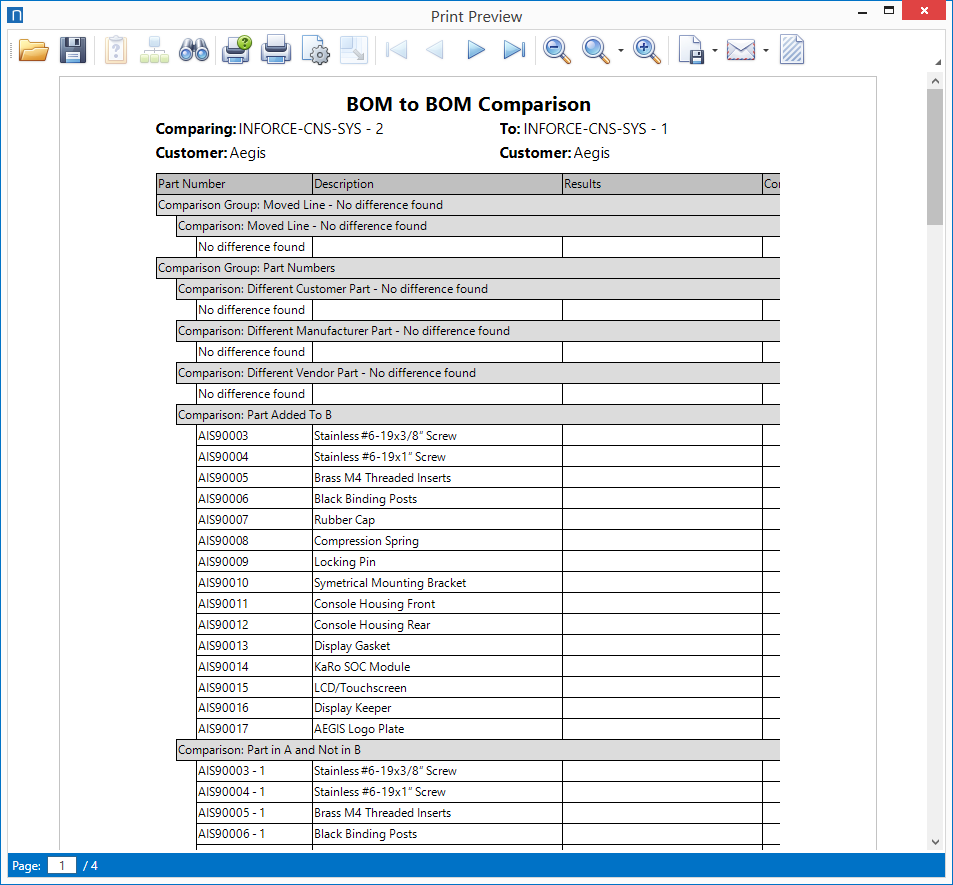Open the send via e-mail dropdown arrow
Viewport: 953px width, 885px height.
click(765, 51)
